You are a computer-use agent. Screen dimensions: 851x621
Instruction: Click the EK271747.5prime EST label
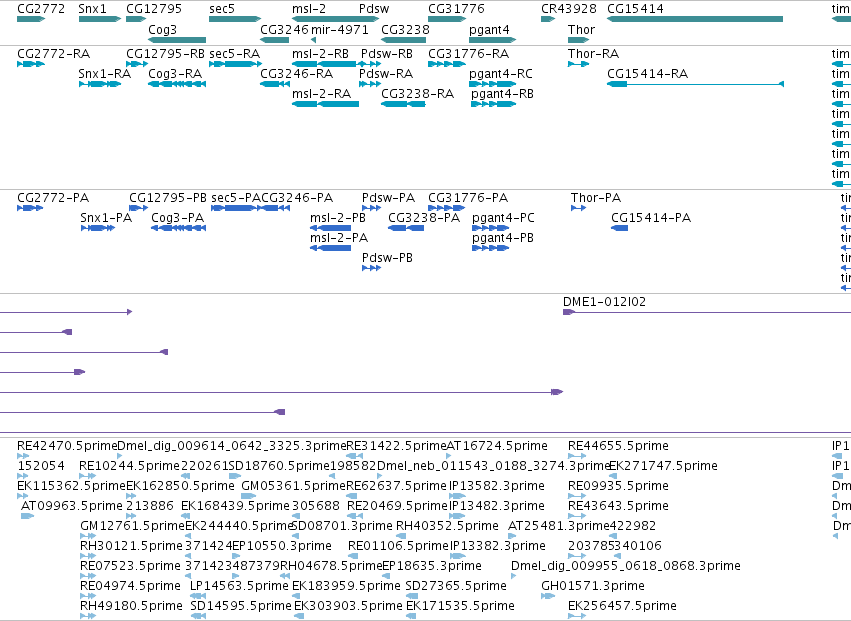(x=664, y=466)
